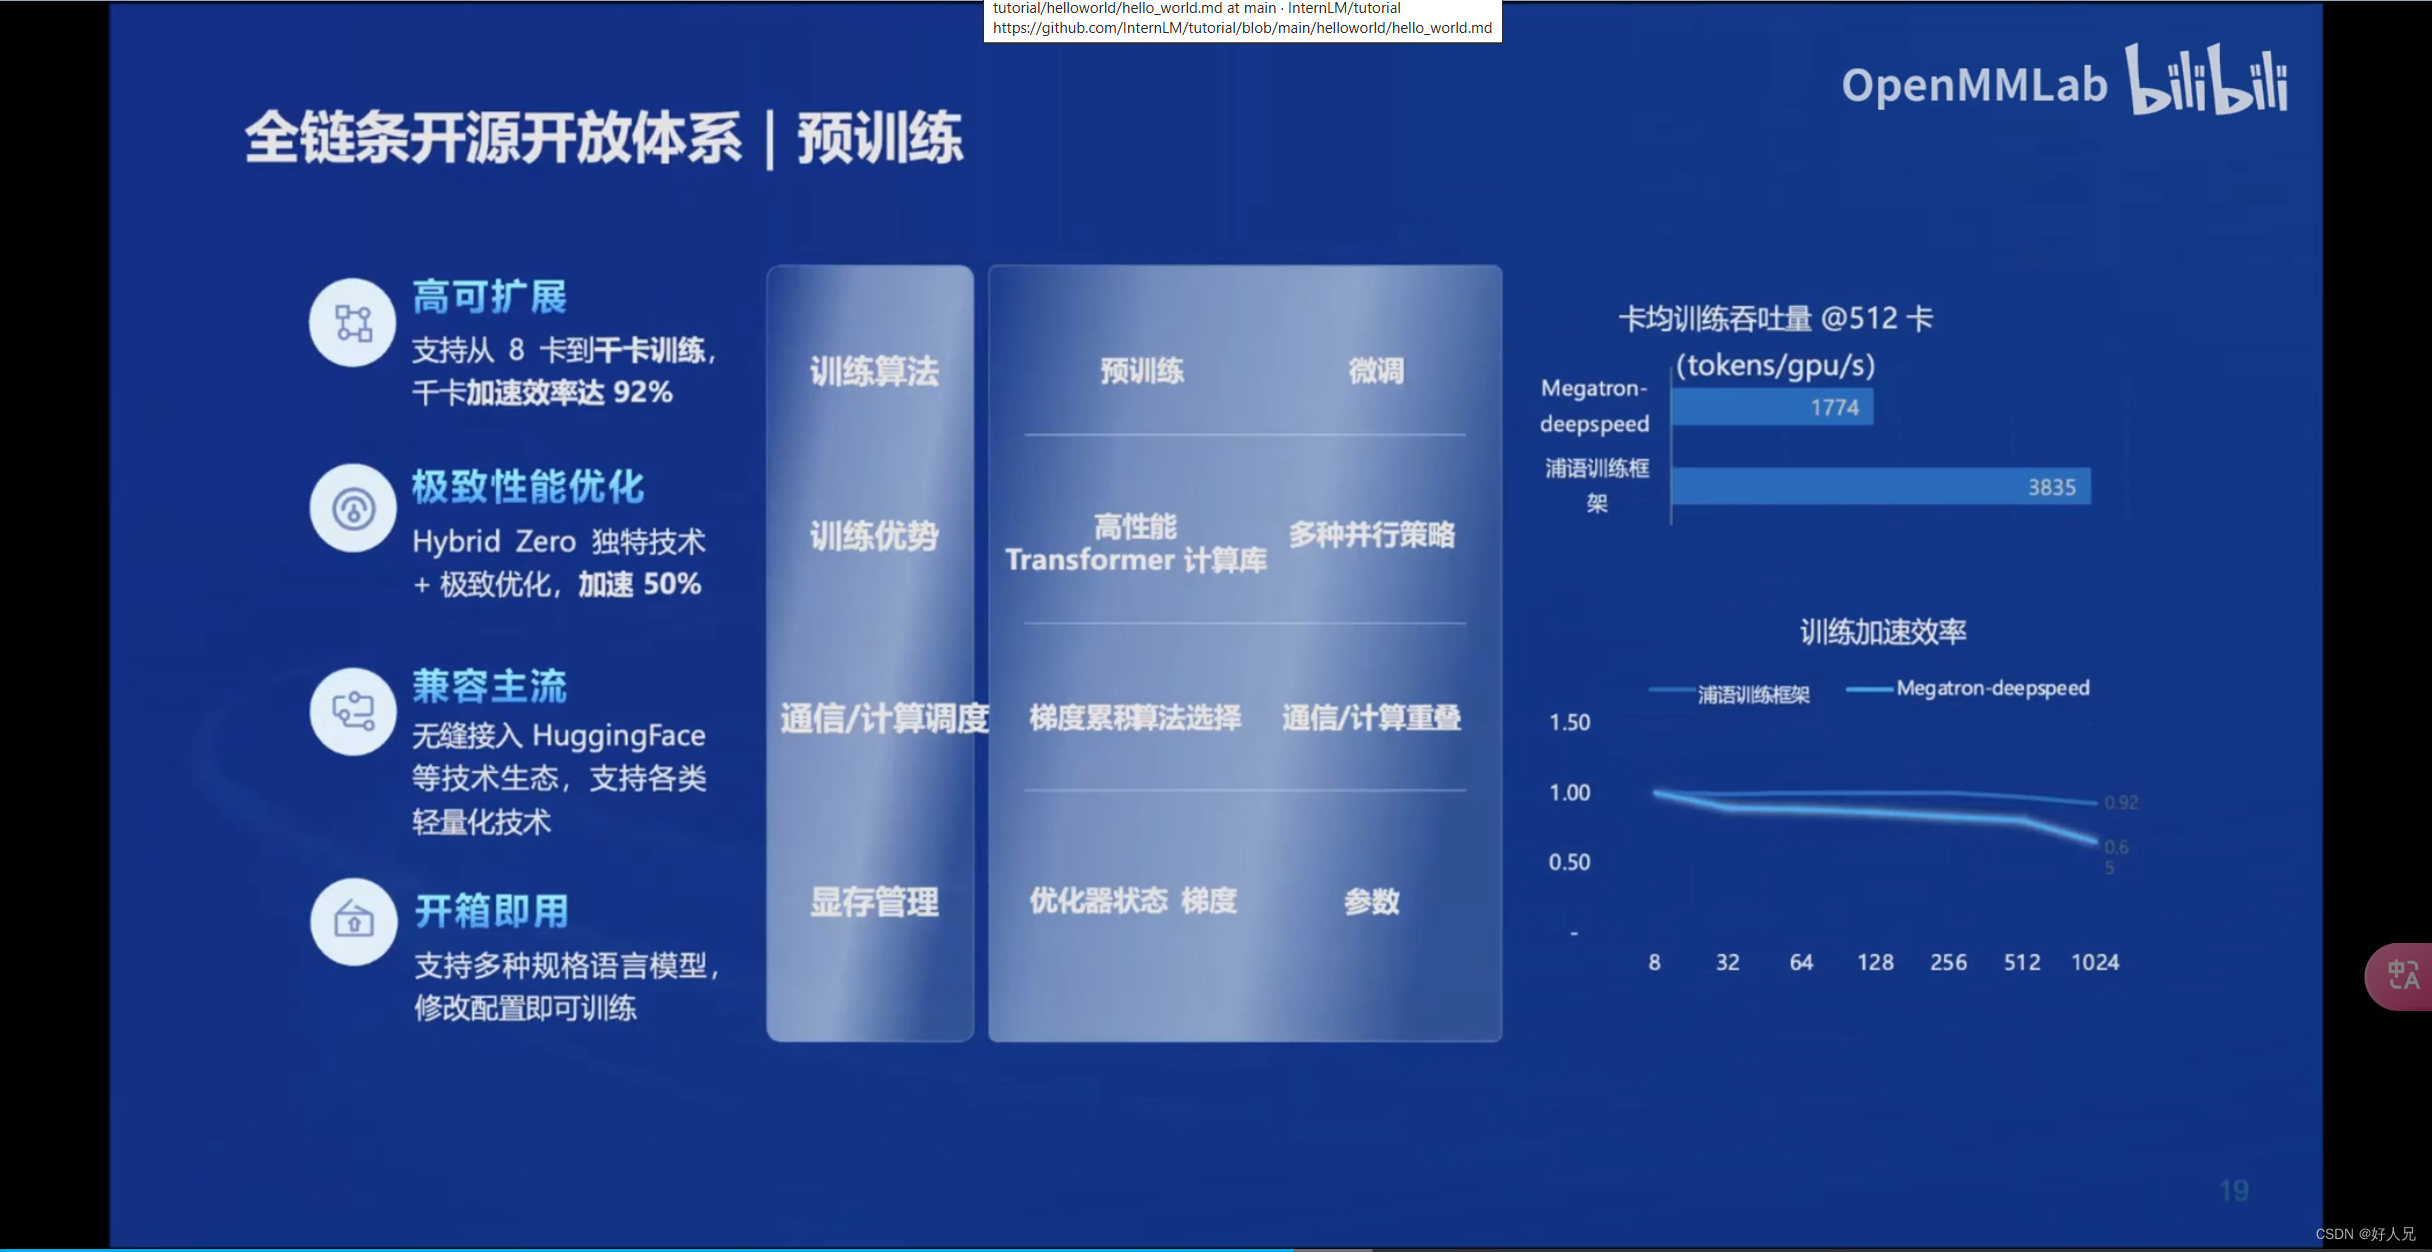
Task: Click the 开箱即用 out-of-box icon
Action: tap(353, 921)
